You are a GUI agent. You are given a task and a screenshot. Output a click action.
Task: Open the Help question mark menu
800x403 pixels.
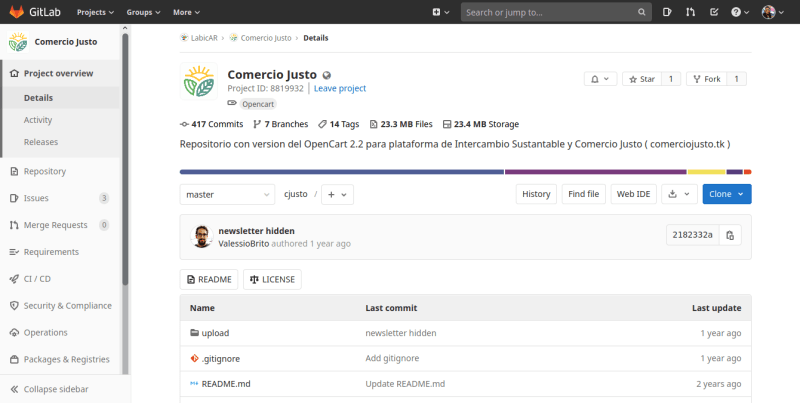coord(740,12)
